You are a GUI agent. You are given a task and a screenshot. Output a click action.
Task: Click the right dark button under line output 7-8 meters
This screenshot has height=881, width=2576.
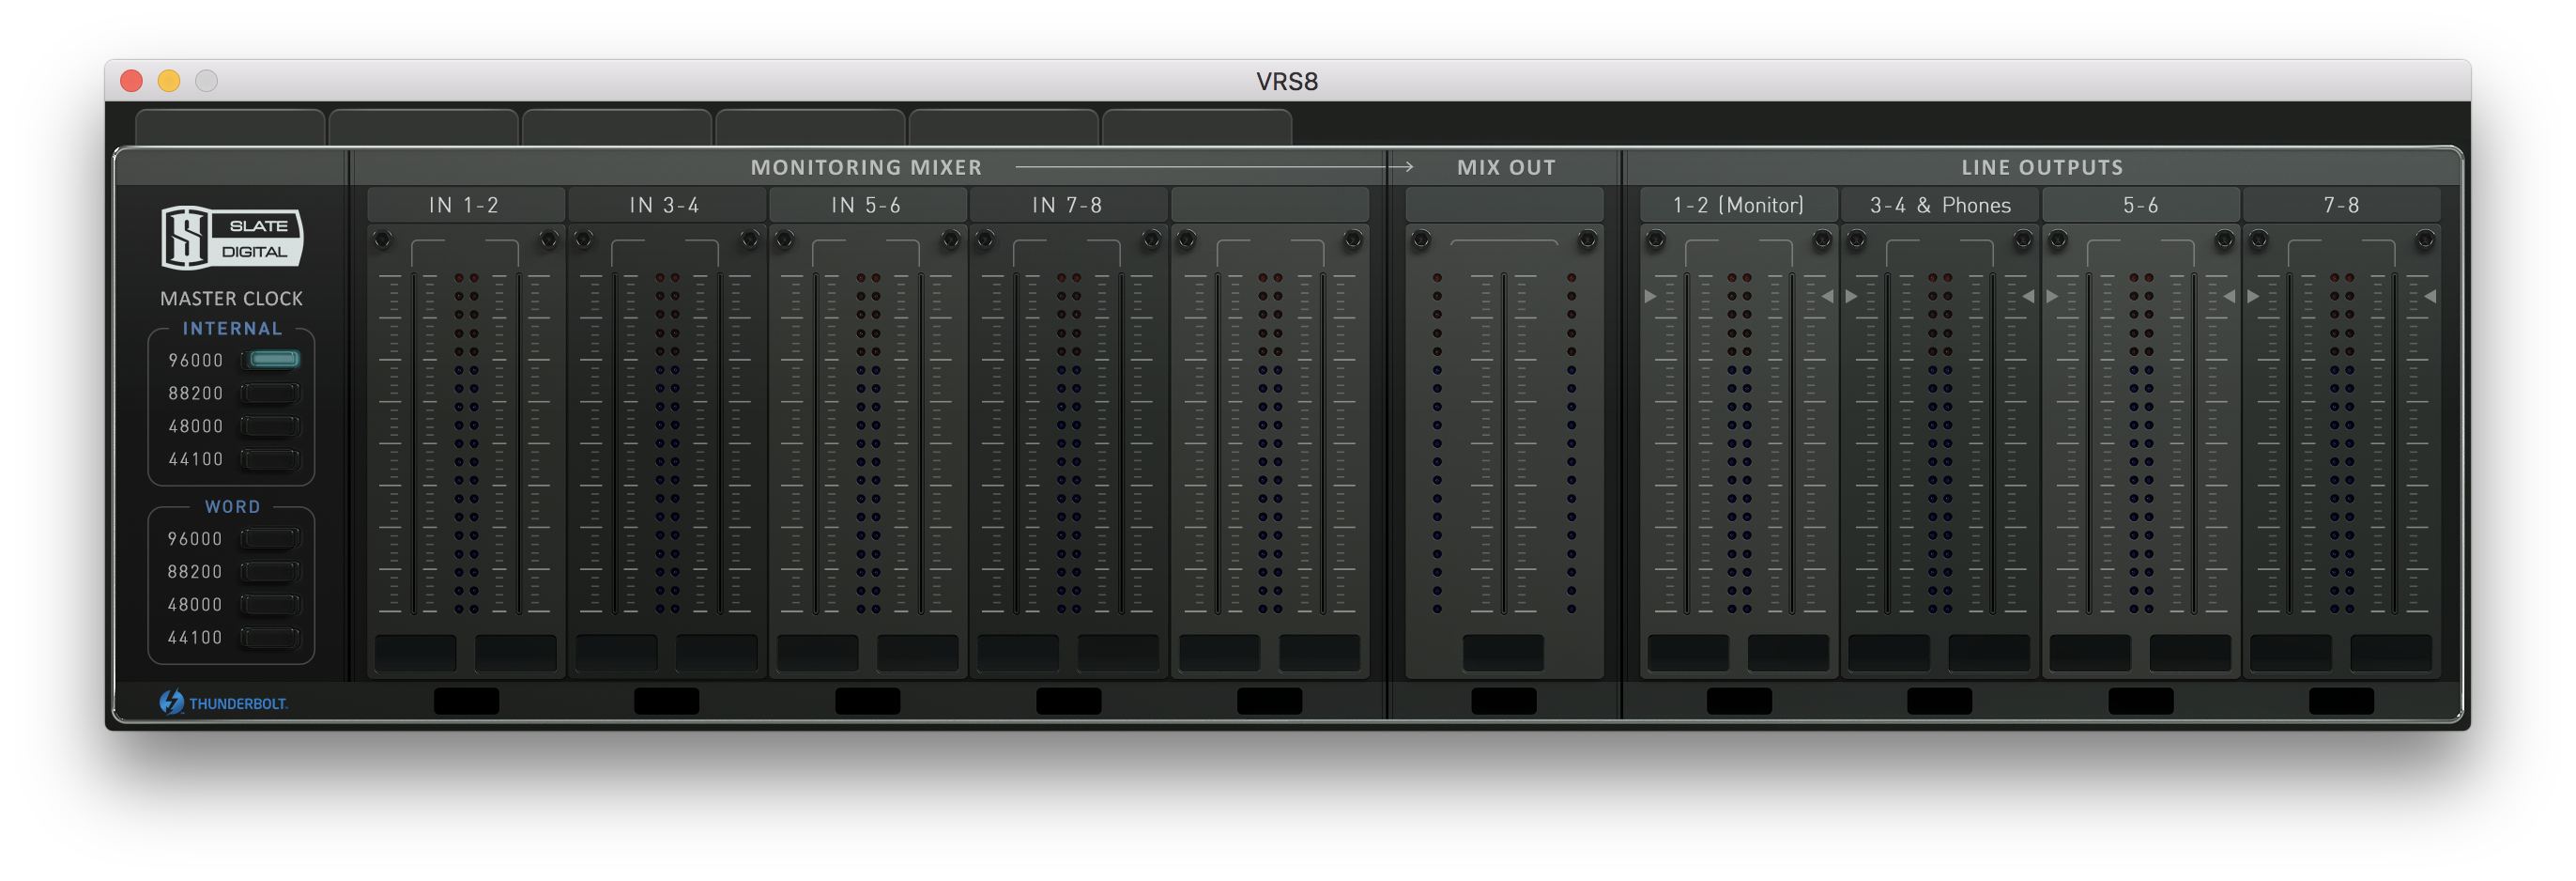[2392, 653]
